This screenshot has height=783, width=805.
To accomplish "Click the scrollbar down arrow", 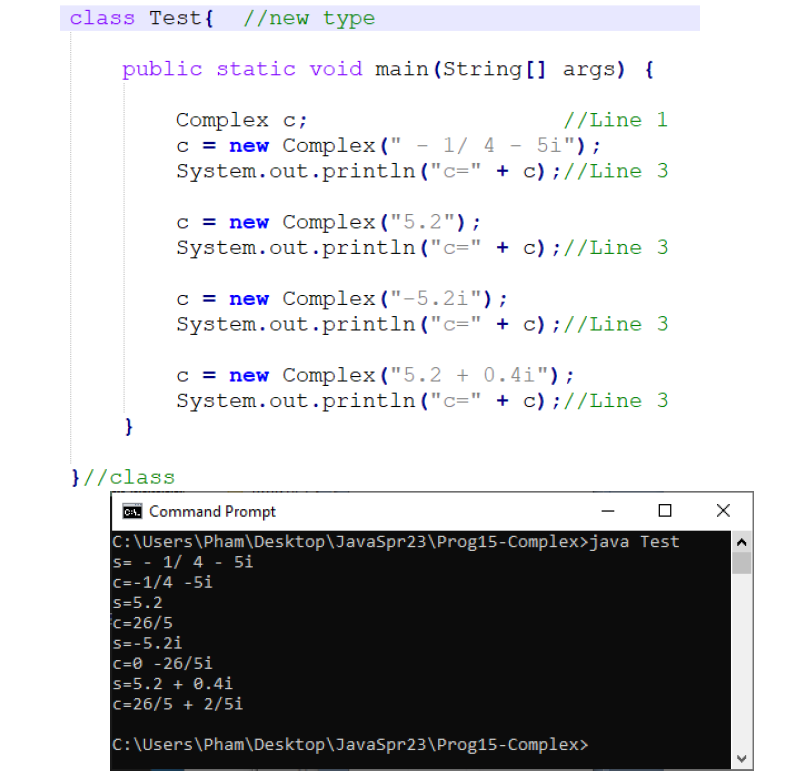I will coord(742,758).
